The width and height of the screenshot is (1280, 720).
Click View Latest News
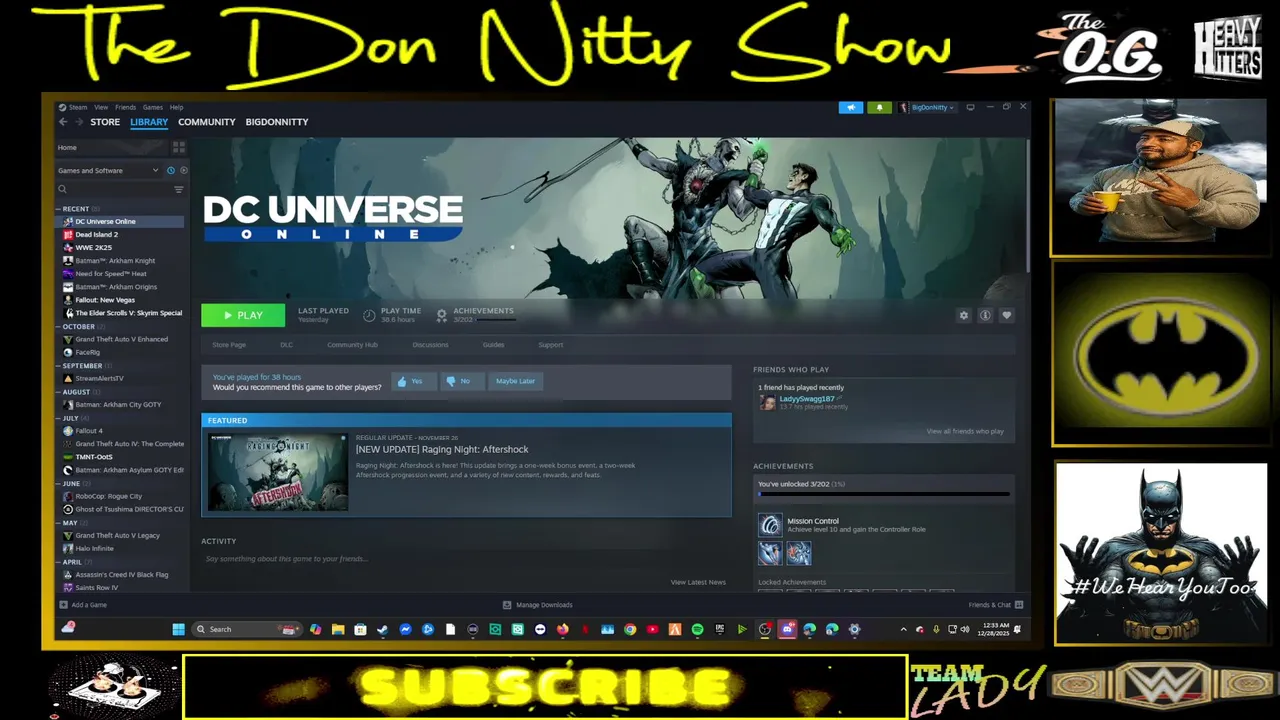point(698,582)
